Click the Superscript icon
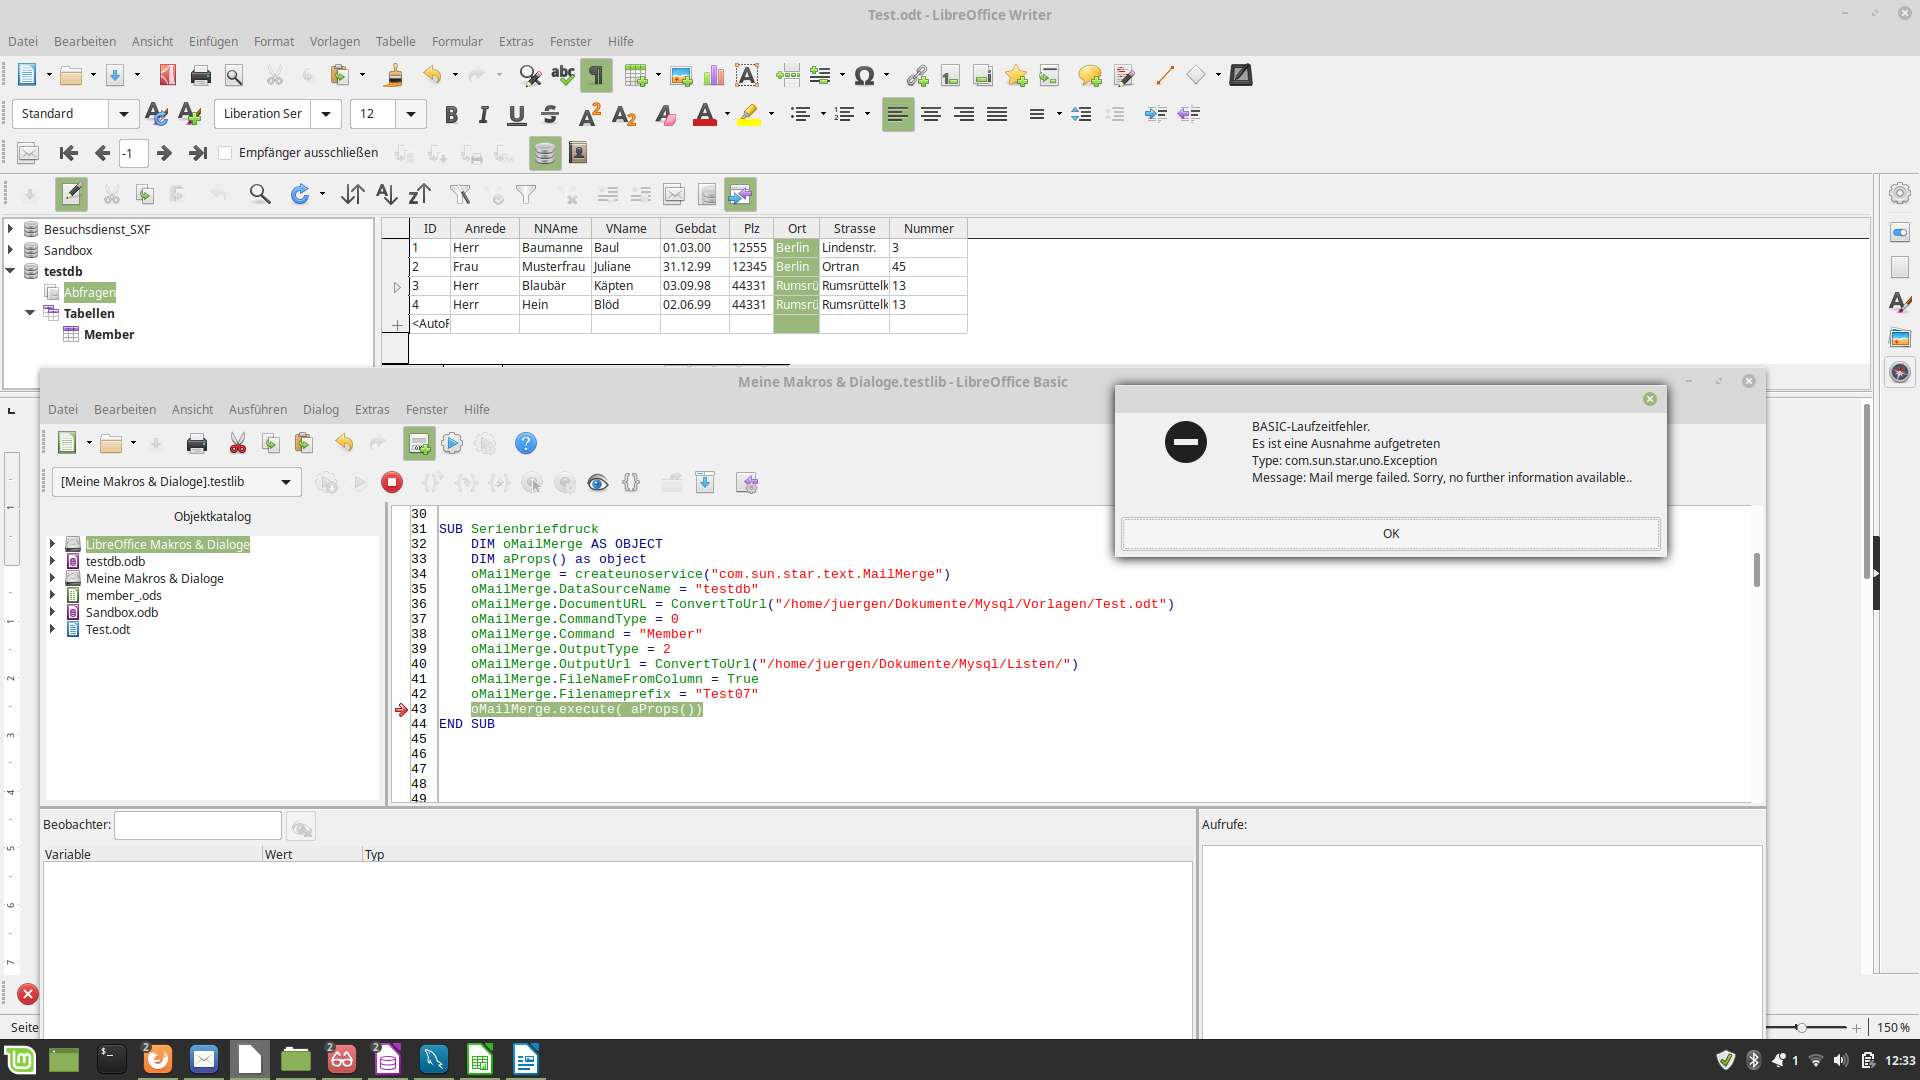Viewport: 1920px width, 1080px height. pos(590,114)
